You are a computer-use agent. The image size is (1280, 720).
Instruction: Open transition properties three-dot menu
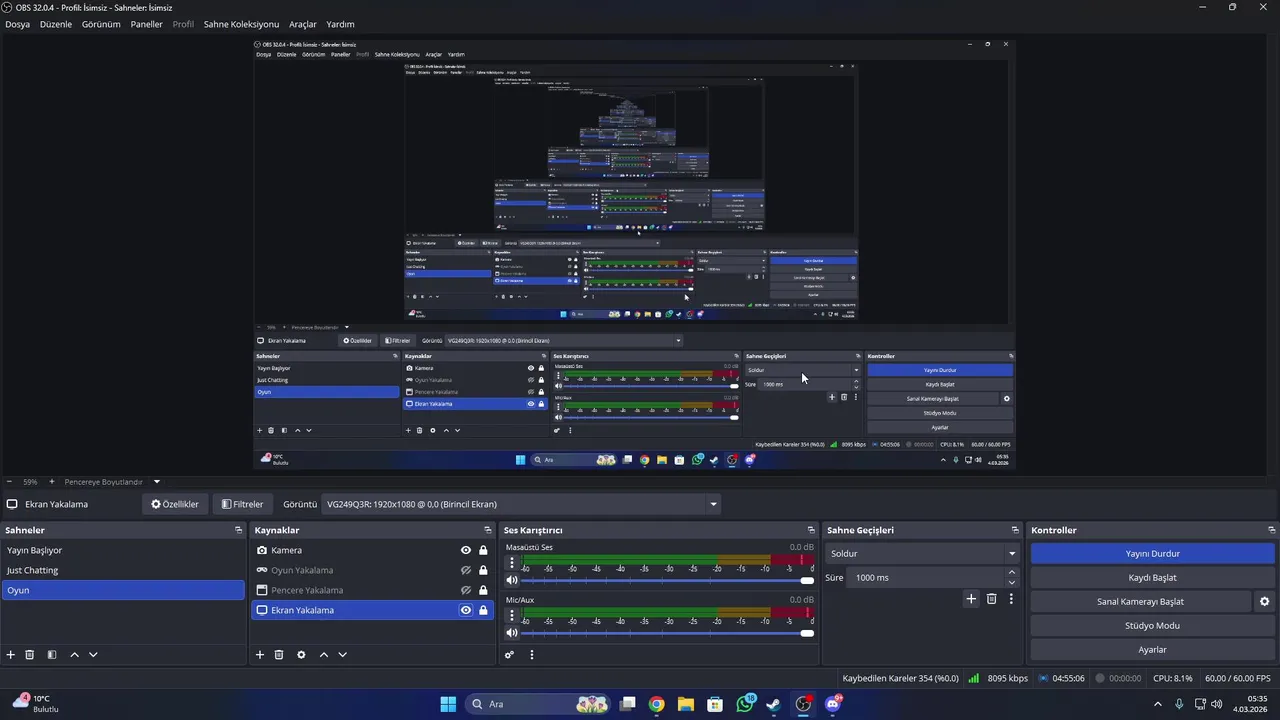point(1011,599)
